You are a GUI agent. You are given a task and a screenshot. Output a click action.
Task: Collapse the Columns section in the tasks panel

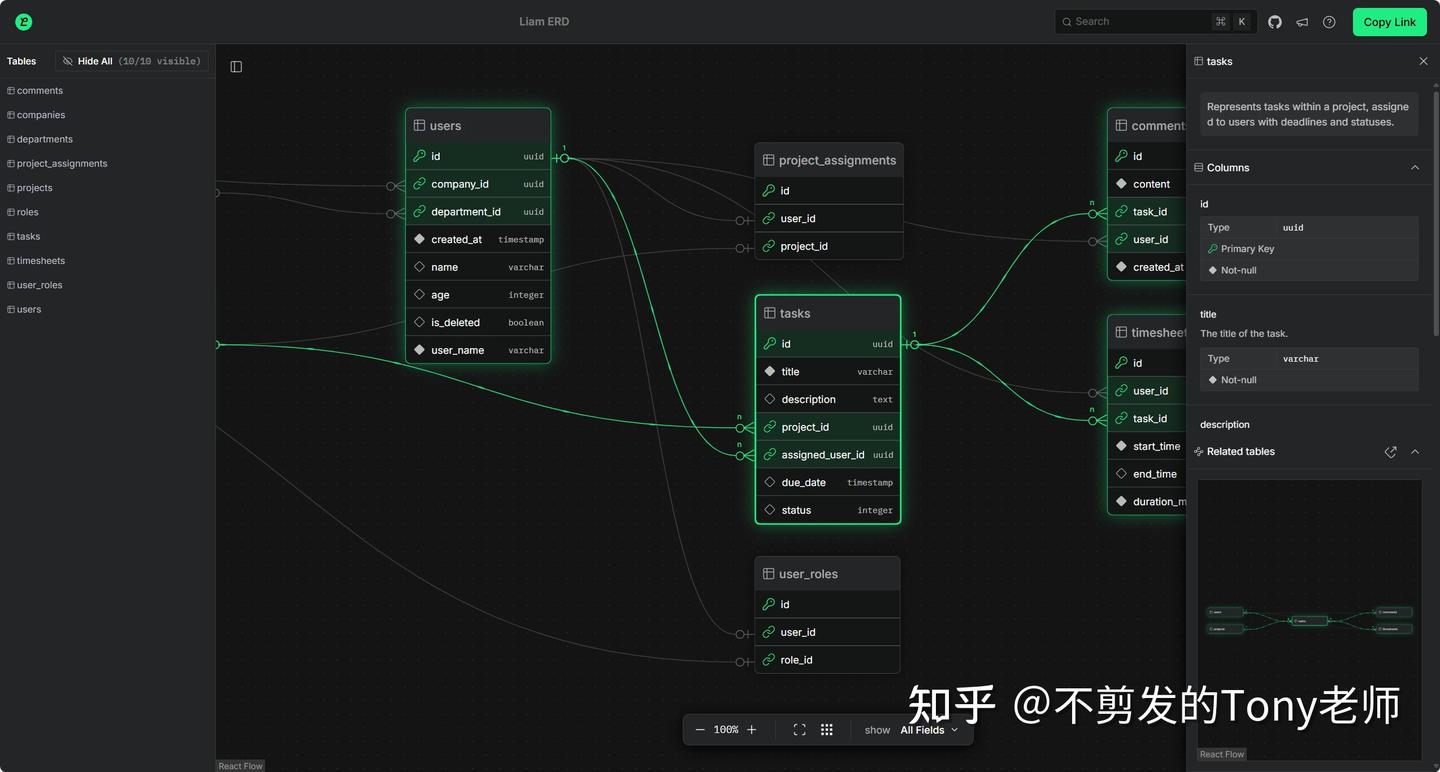tap(1415, 167)
